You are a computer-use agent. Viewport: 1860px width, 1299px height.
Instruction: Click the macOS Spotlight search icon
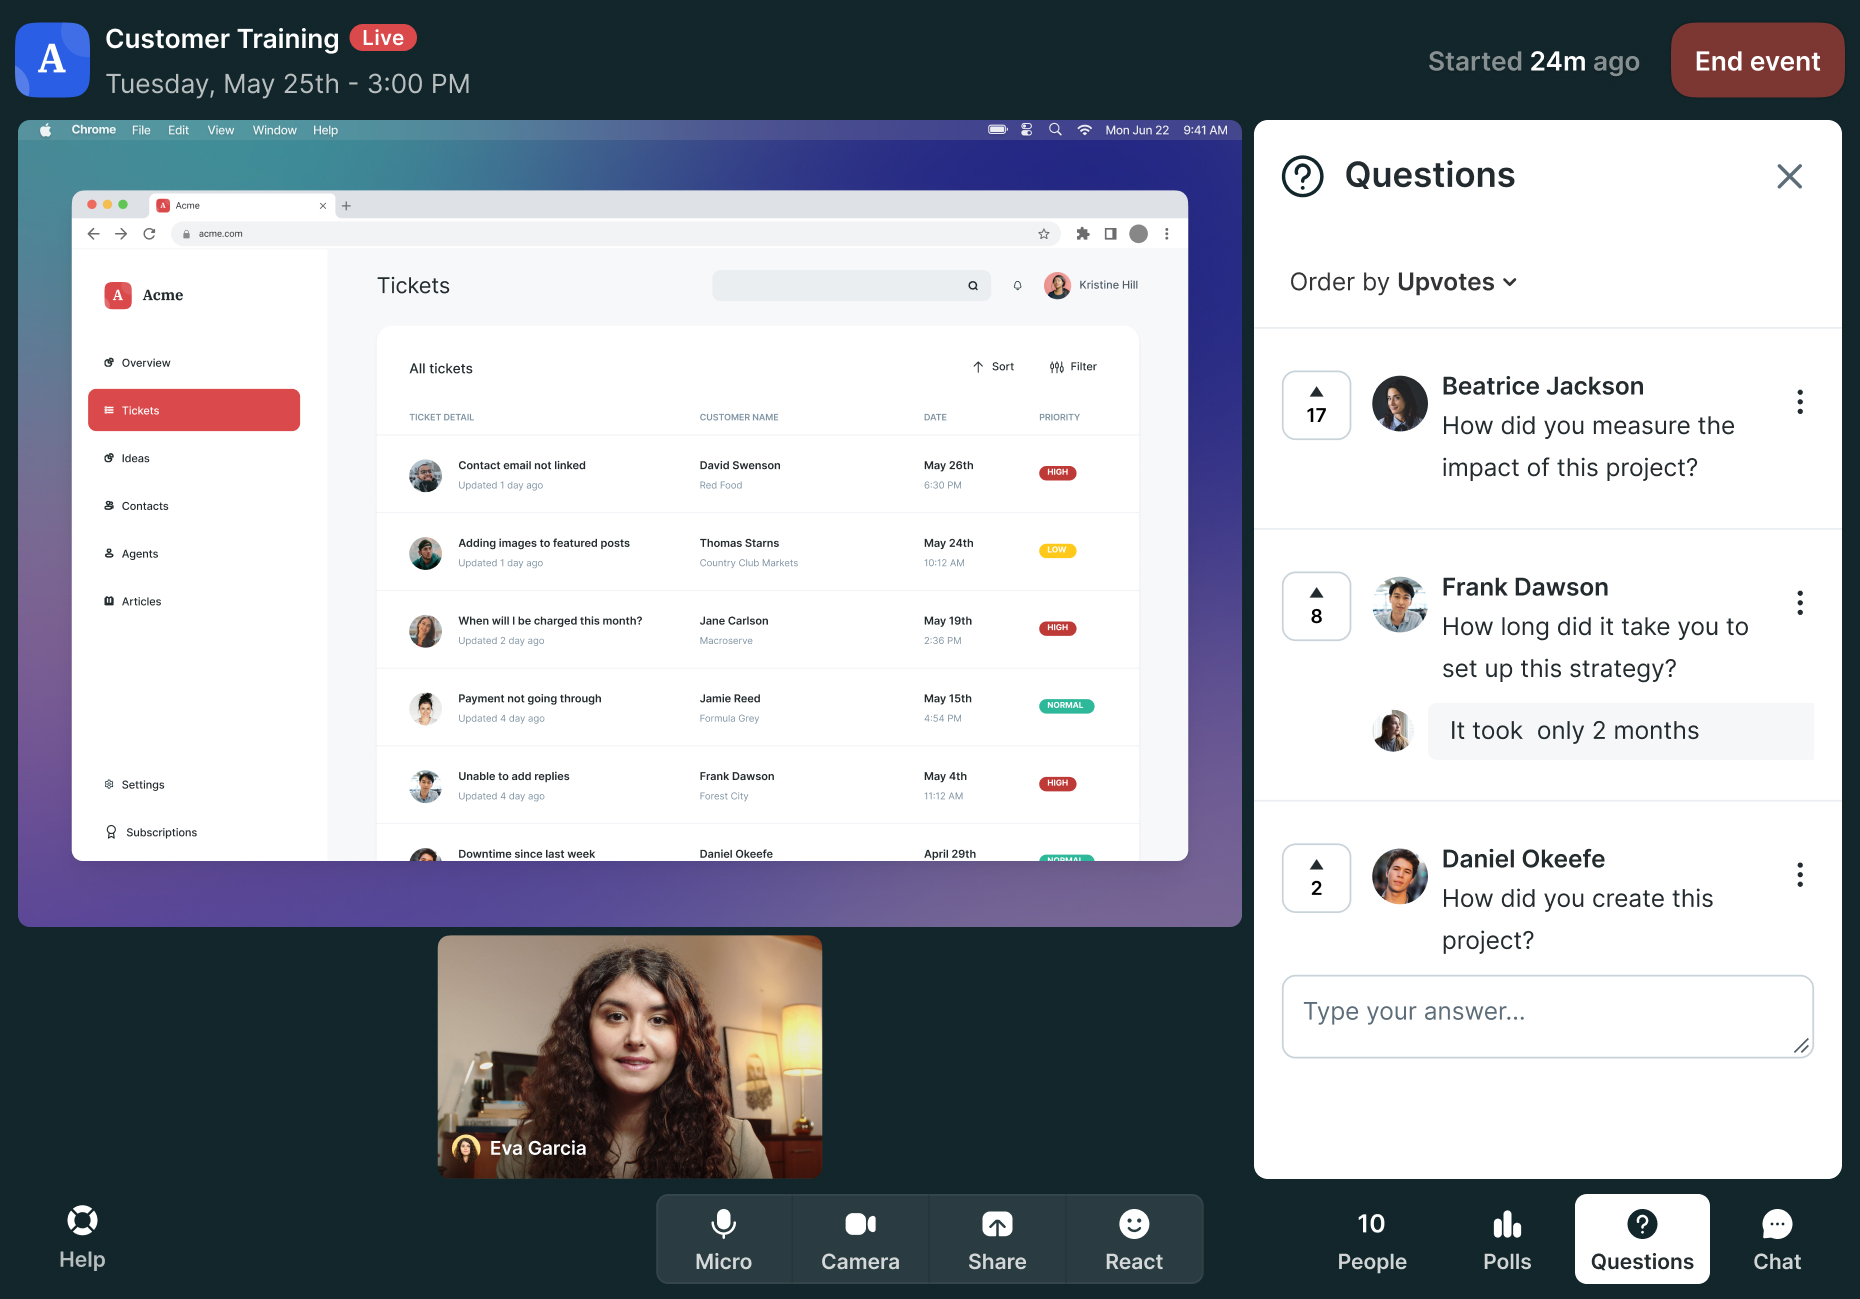pos(1055,130)
